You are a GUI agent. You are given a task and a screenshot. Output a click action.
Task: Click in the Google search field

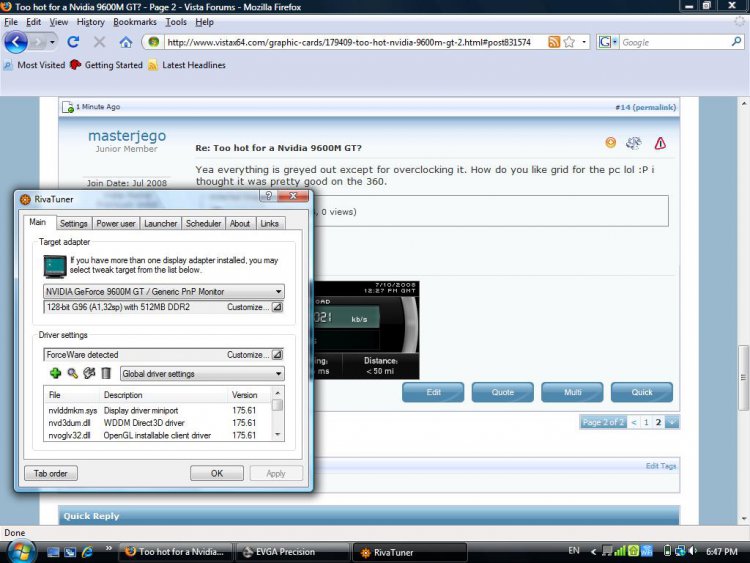tap(675, 42)
